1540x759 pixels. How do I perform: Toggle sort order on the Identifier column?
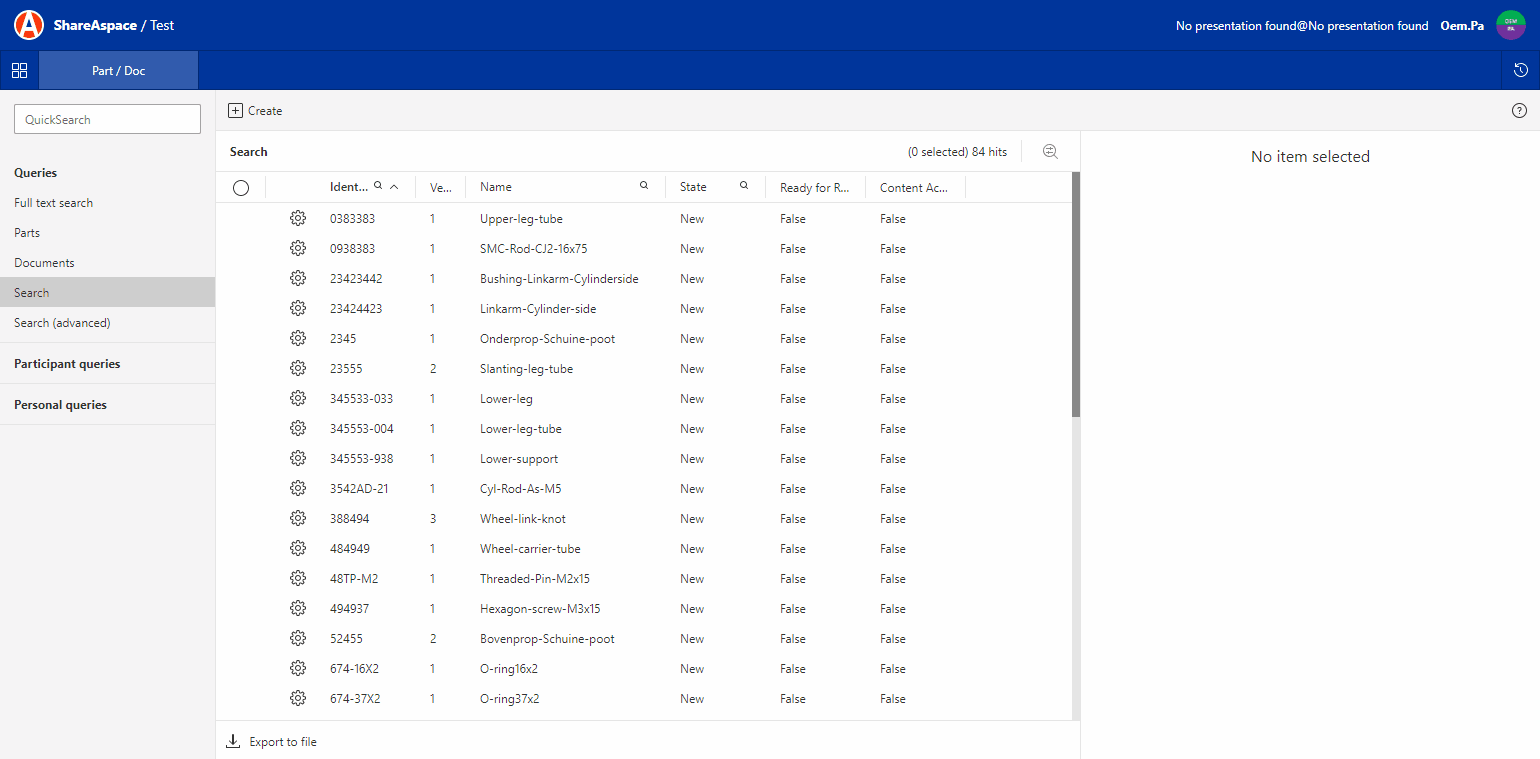coord(394,186)
